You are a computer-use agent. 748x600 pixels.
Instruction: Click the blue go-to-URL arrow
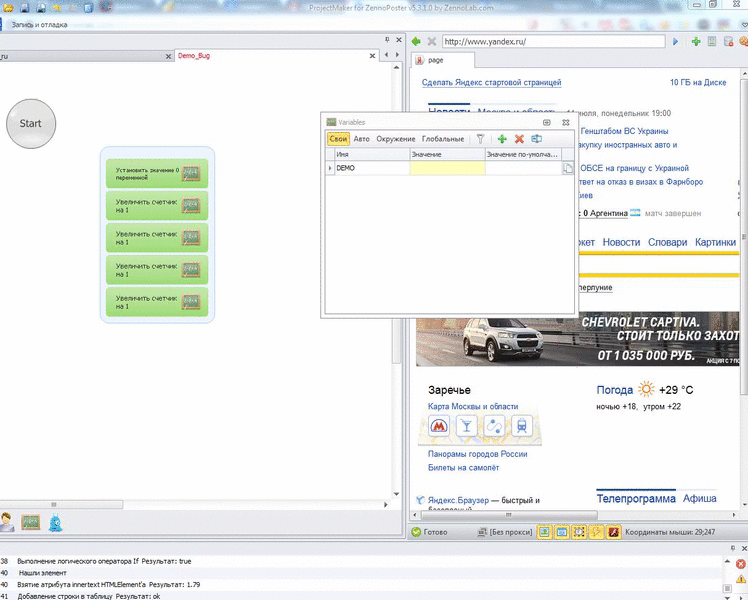click(x=675, y=41)
